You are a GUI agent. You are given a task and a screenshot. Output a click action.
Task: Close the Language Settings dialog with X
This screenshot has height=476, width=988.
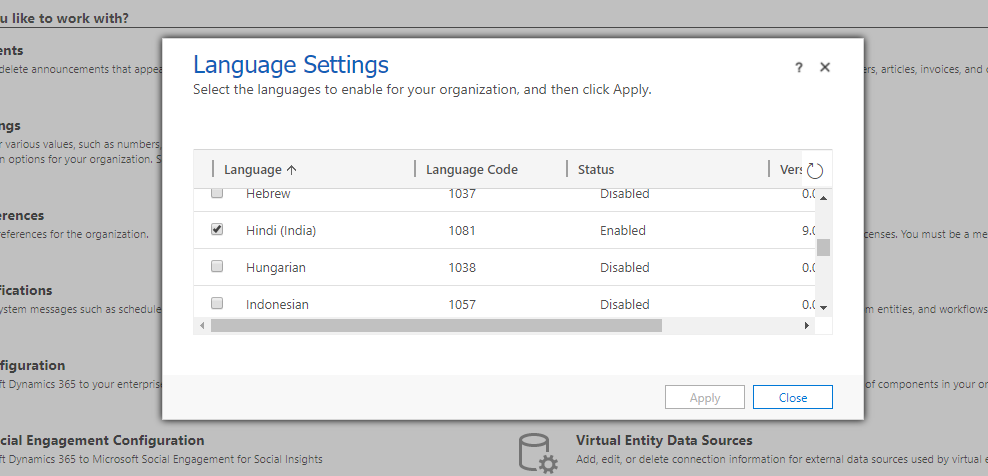(825, 67)
